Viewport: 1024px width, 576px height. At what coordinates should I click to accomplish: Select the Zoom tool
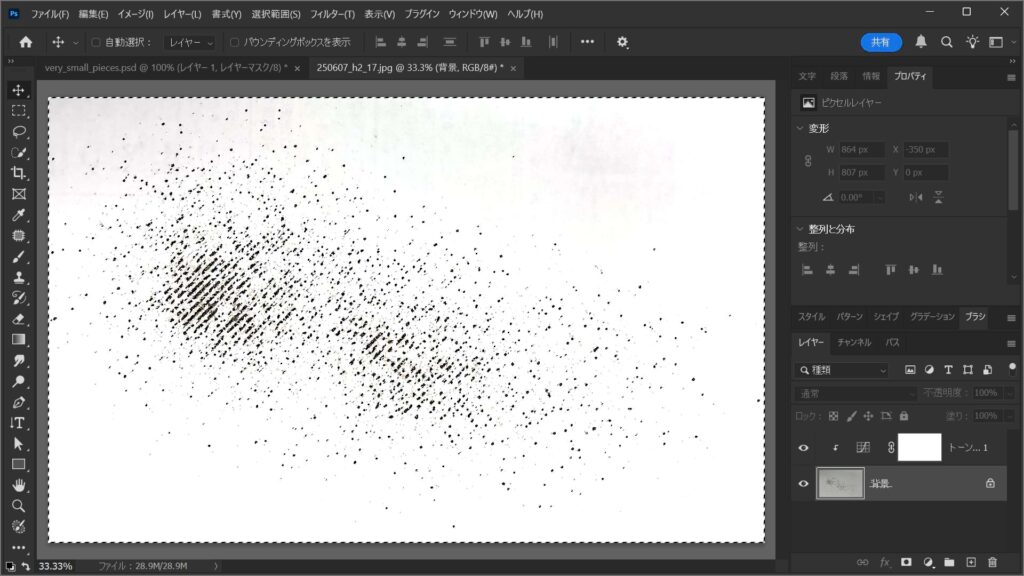click(x=18, y=506)
